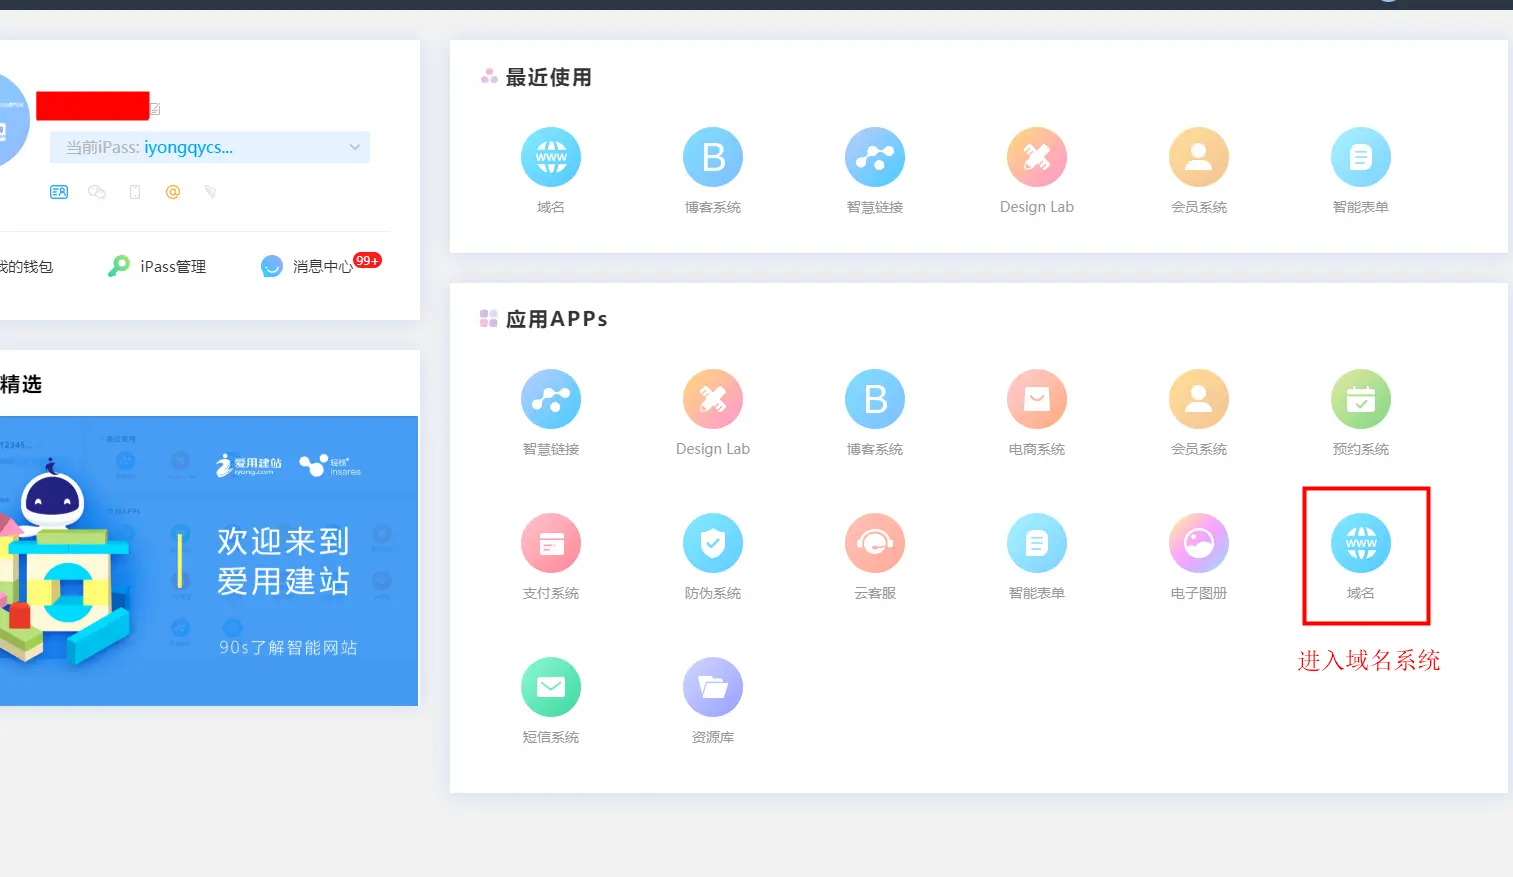The height and width of the screenshot is (877, 1513).
Task: 打开消息中心查看未读消息
Action: click(315, 266)
